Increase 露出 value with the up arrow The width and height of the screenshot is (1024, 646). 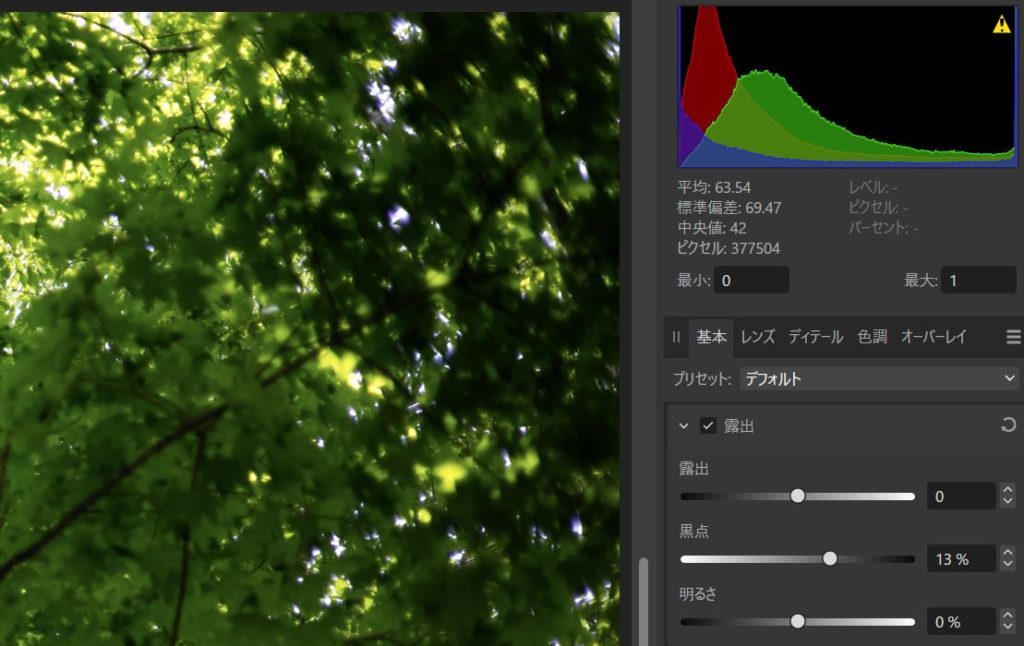1008,489
